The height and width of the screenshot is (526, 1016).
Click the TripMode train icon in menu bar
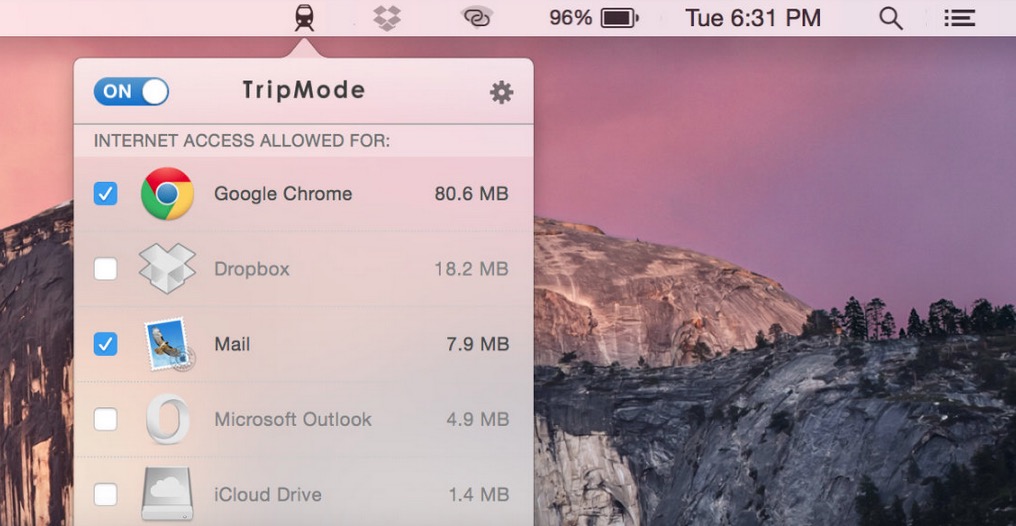click(304, 17)
